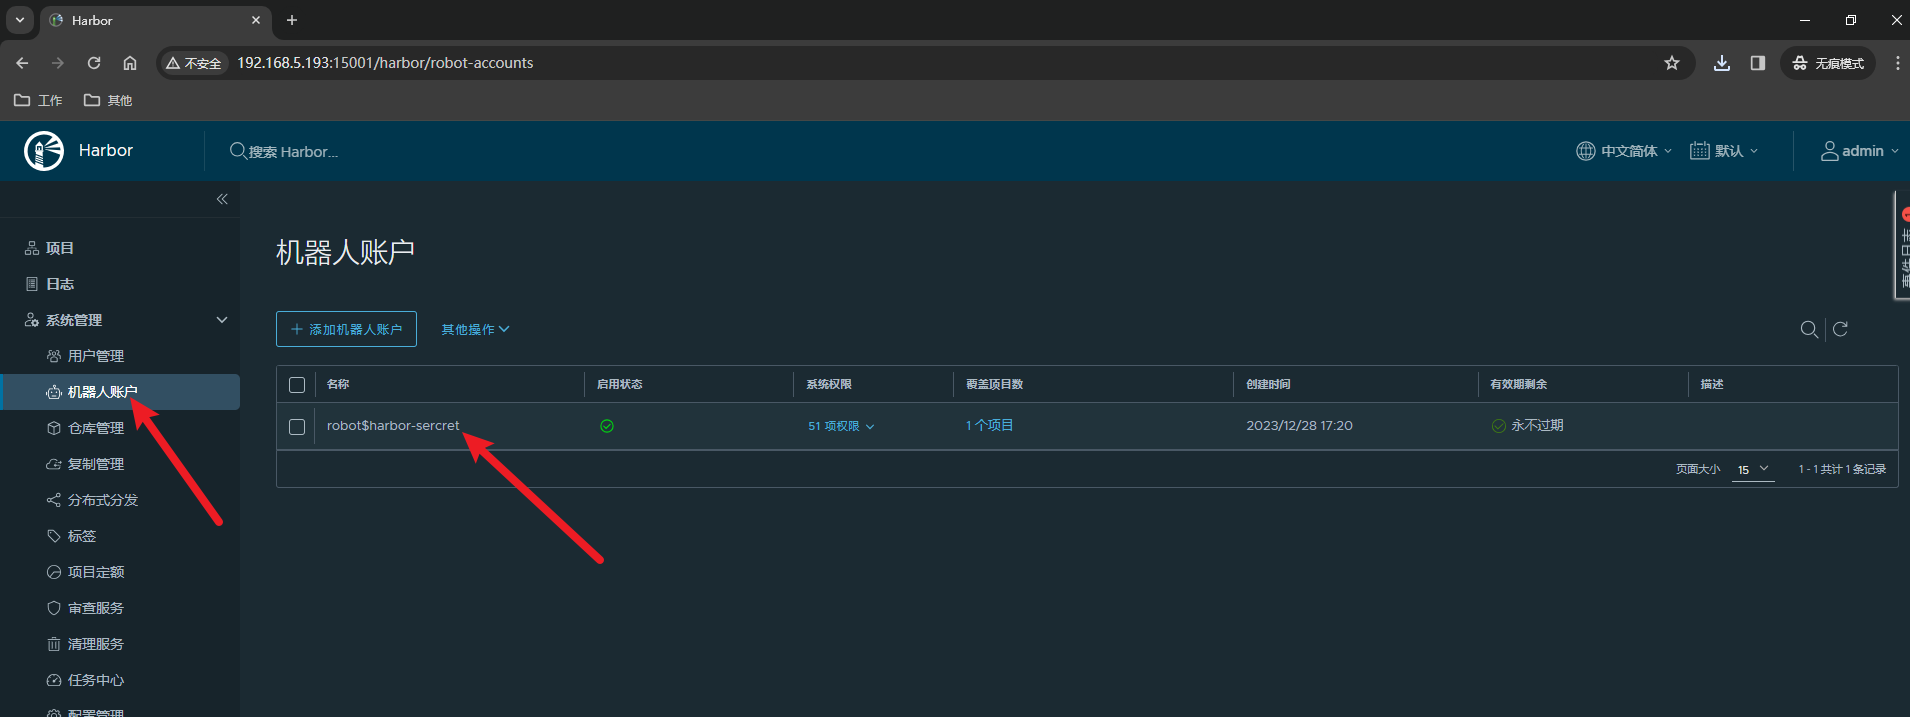Click the 永不过期 expiration value
The image size is (1910, 717).
[x=1537, y=425]
